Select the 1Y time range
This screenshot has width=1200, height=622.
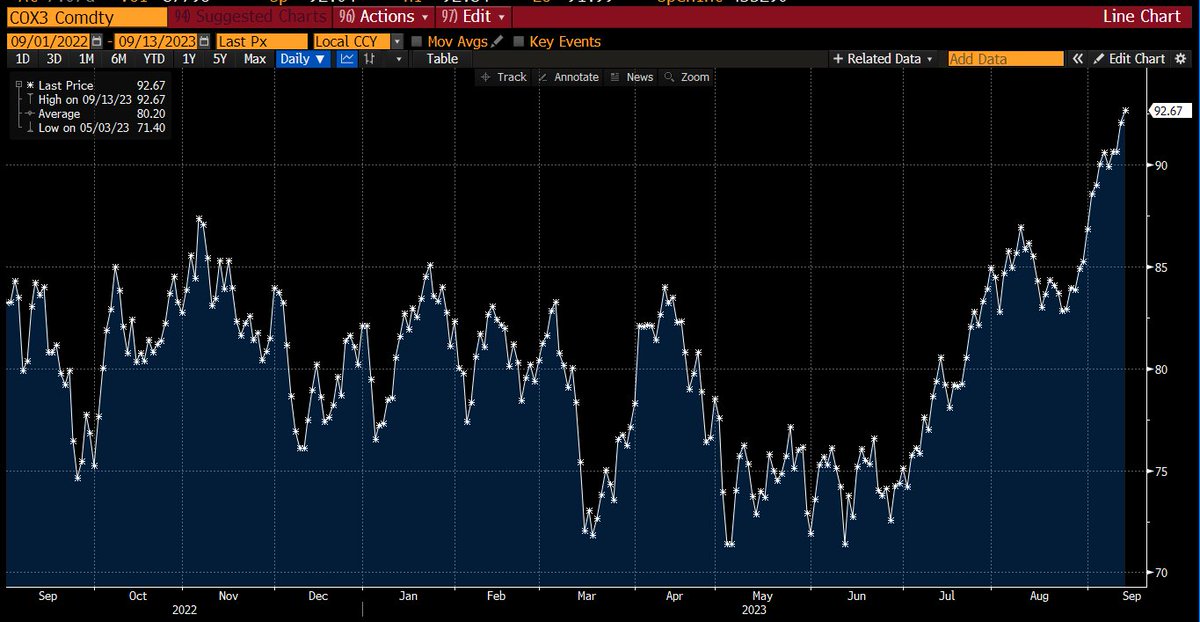coord(189,59)
